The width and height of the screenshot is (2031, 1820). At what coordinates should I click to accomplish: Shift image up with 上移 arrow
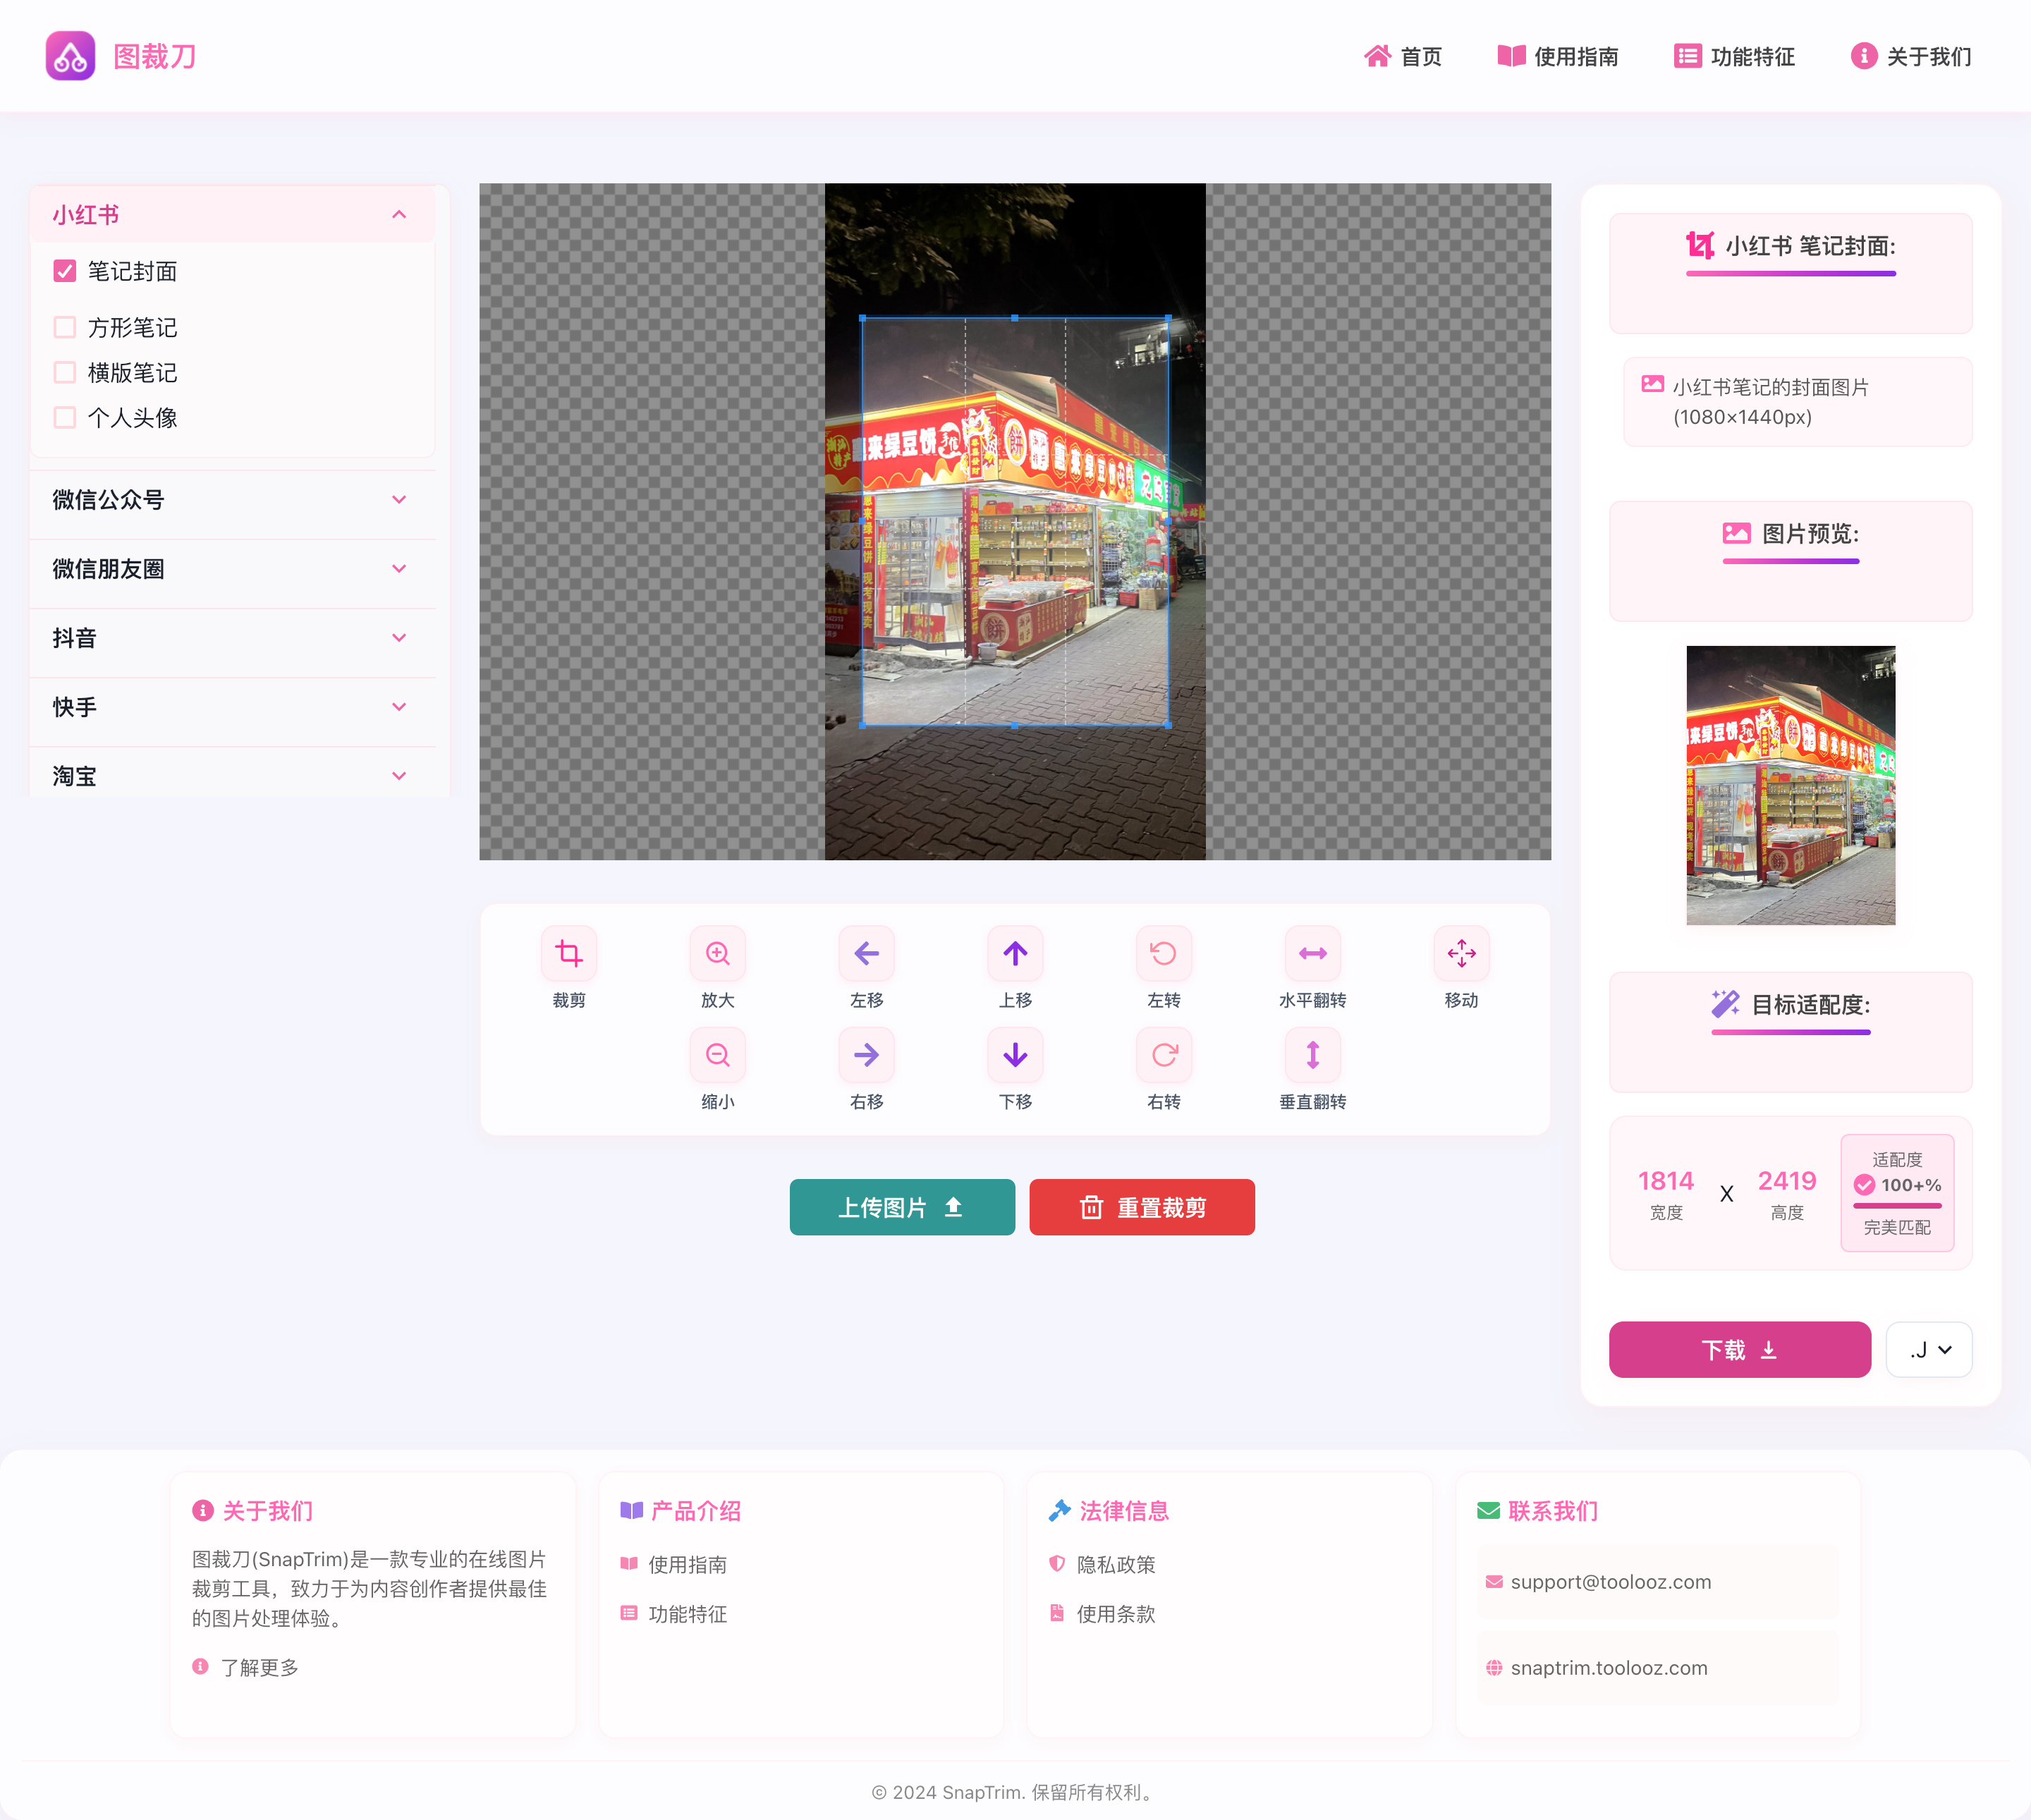[1015, 953]
